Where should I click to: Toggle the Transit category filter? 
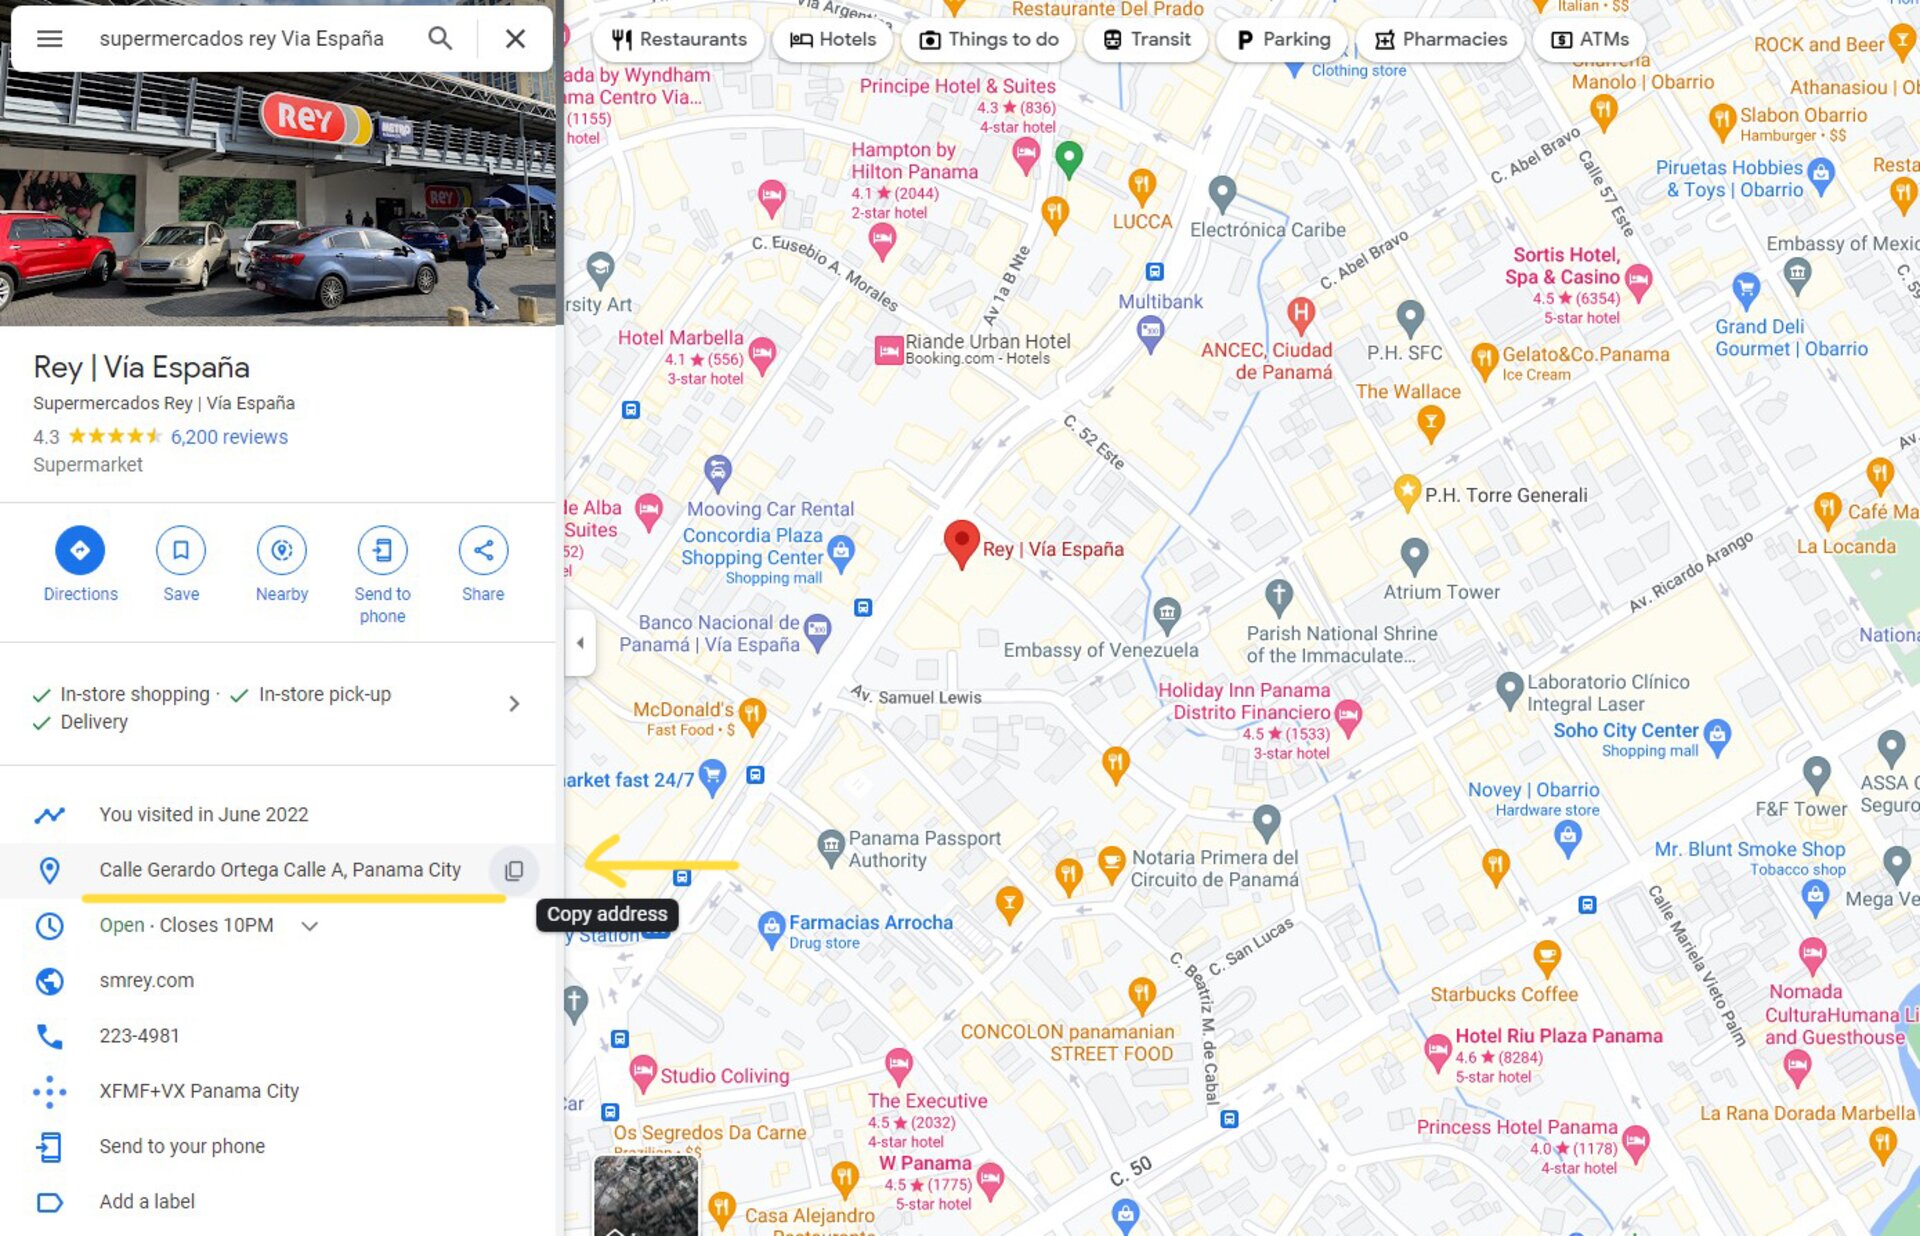tap(1146, 40)
